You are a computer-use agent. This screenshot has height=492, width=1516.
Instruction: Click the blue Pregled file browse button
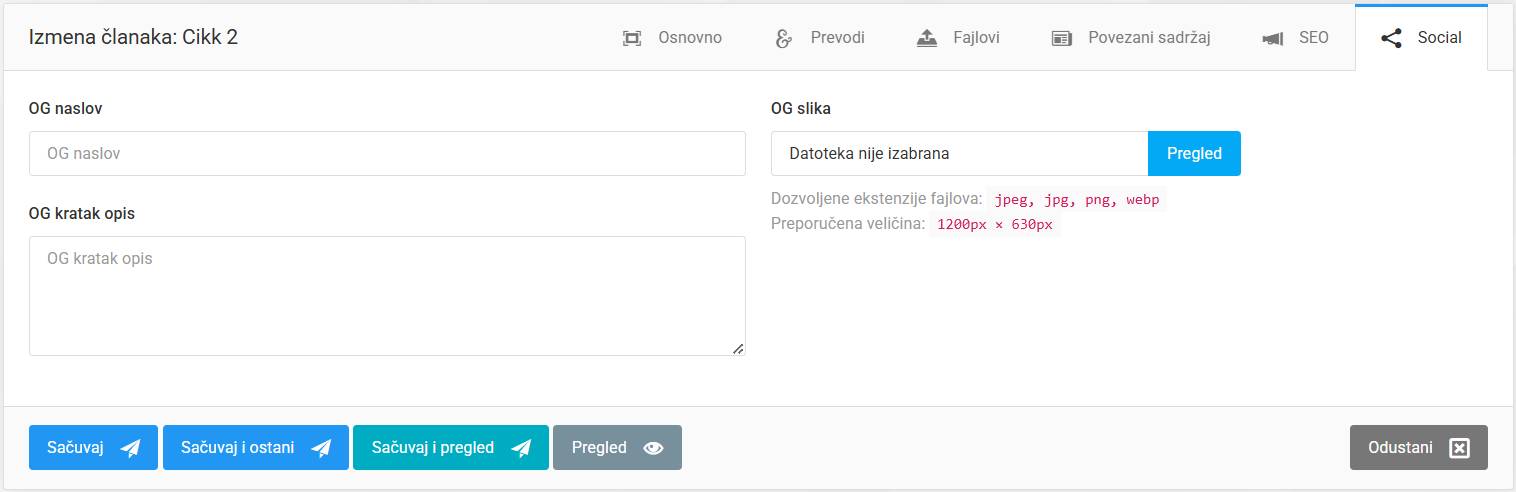1194,154
